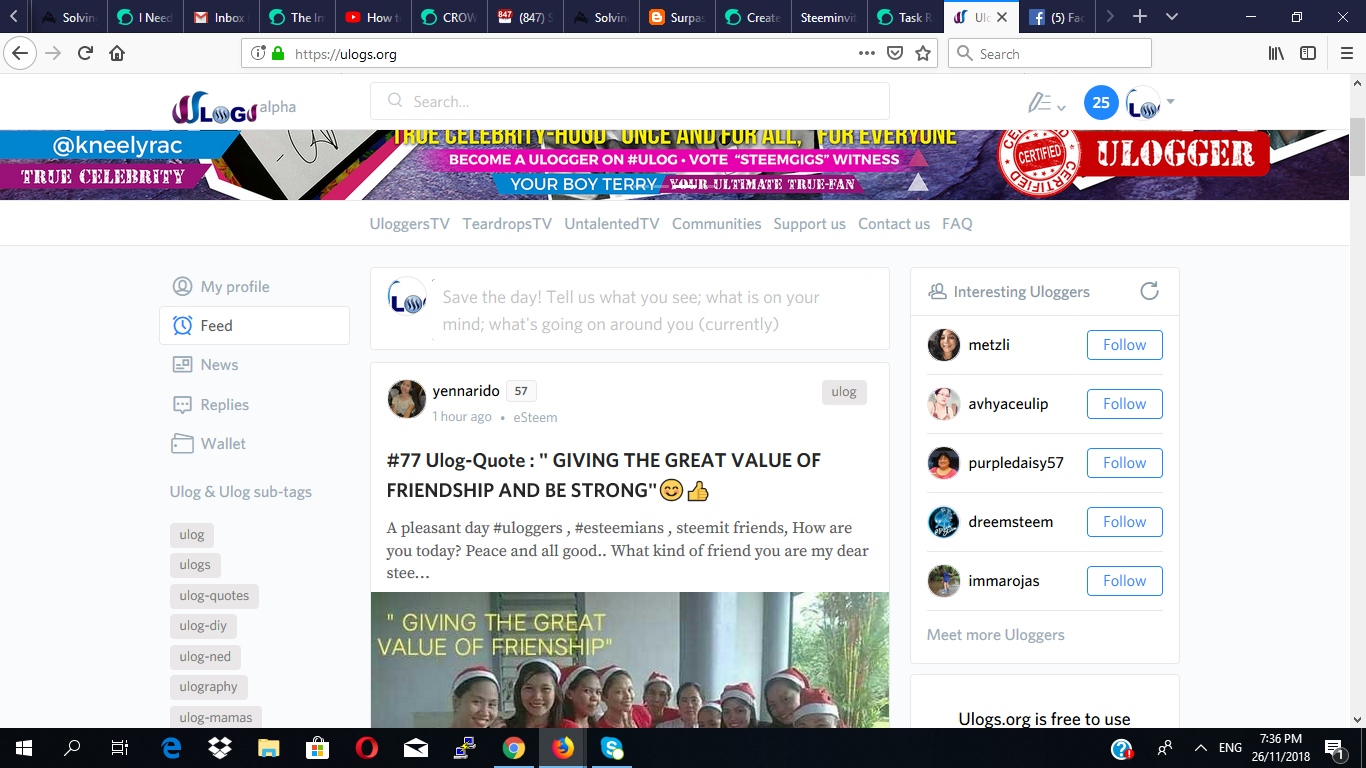Viewport: 1366px width, 768px height.
Task: Switch to the YouTube How t tab
Action: click(373, 17)
